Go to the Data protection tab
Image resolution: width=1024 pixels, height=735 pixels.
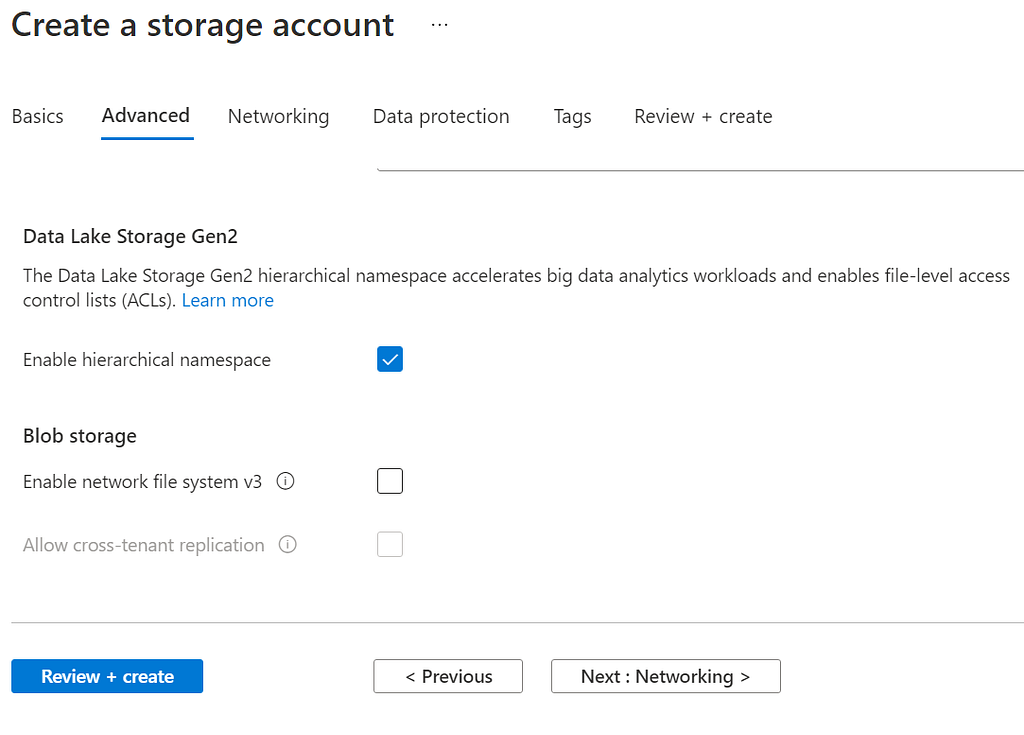[x=441, y=116]
